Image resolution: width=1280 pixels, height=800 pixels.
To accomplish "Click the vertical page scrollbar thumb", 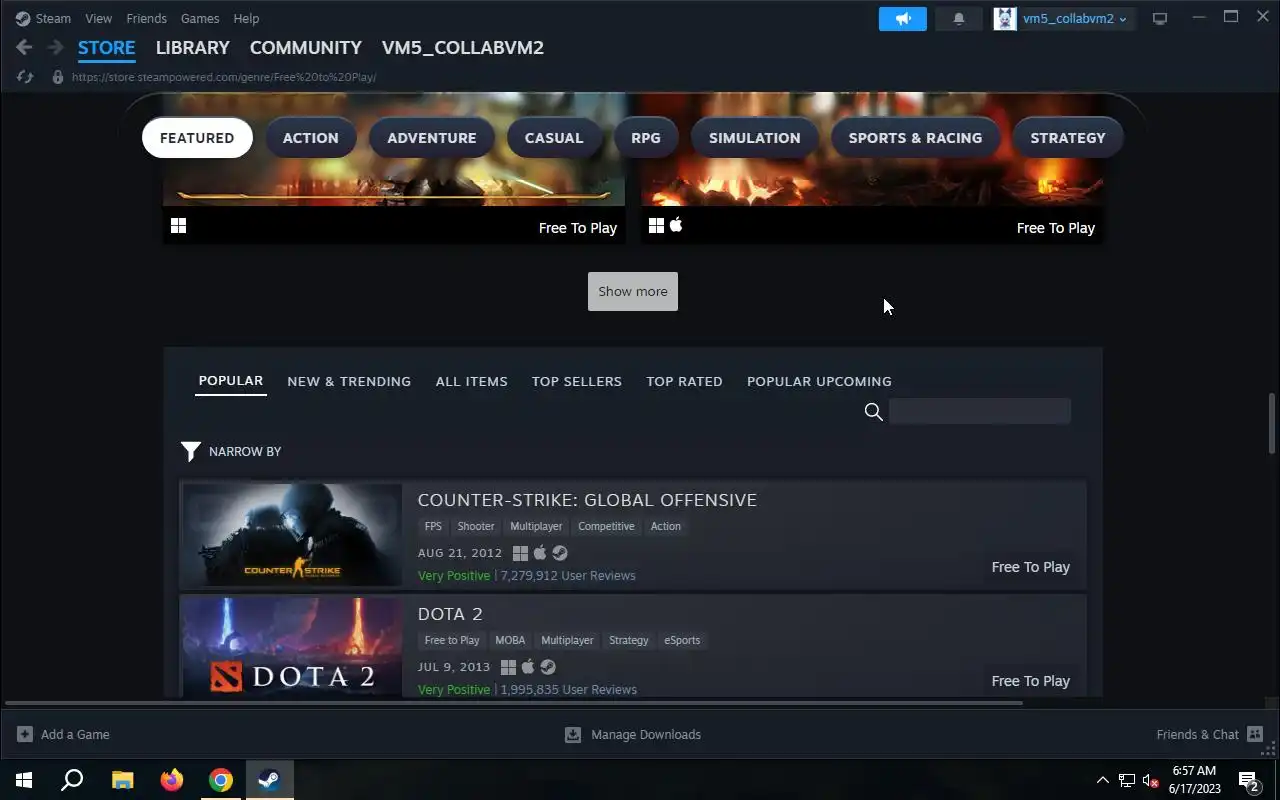I will [x=1273, y=423].
